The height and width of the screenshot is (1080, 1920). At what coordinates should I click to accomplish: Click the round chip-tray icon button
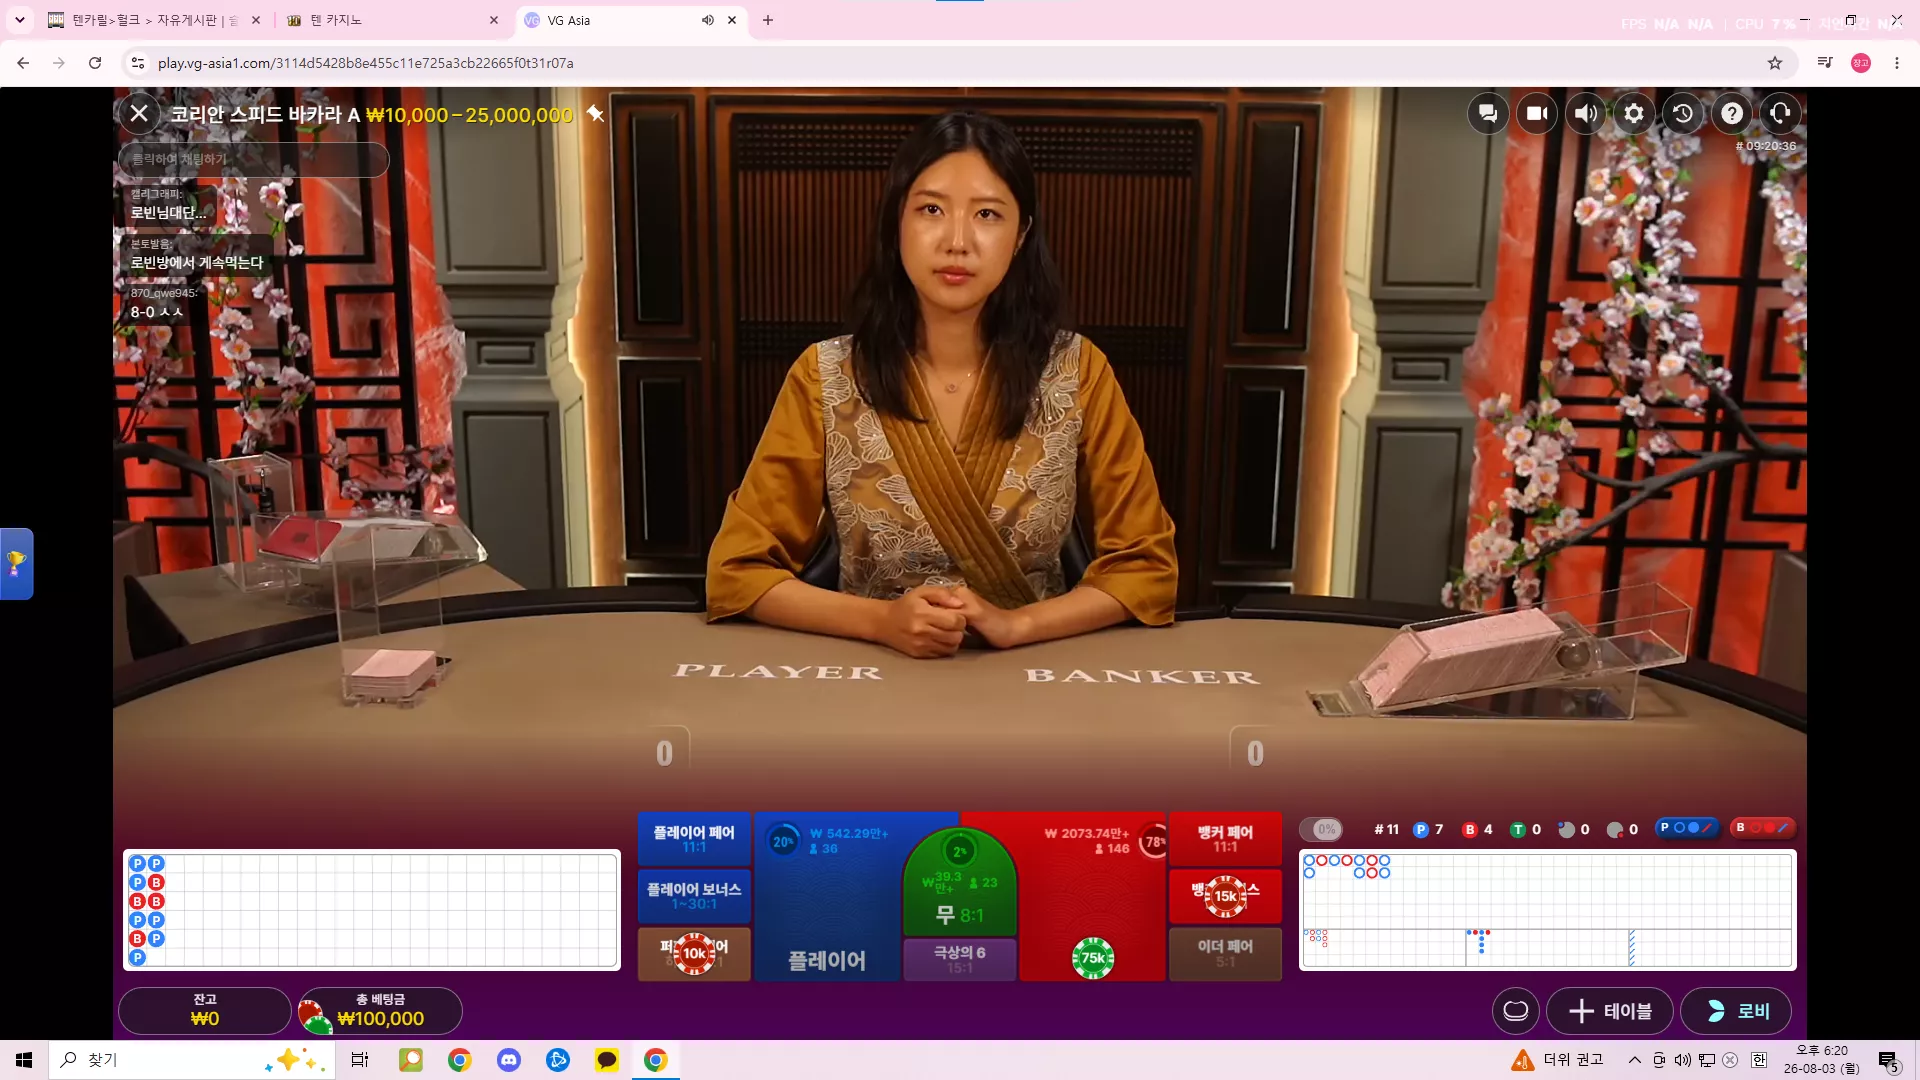(x=1516, y=1011)
